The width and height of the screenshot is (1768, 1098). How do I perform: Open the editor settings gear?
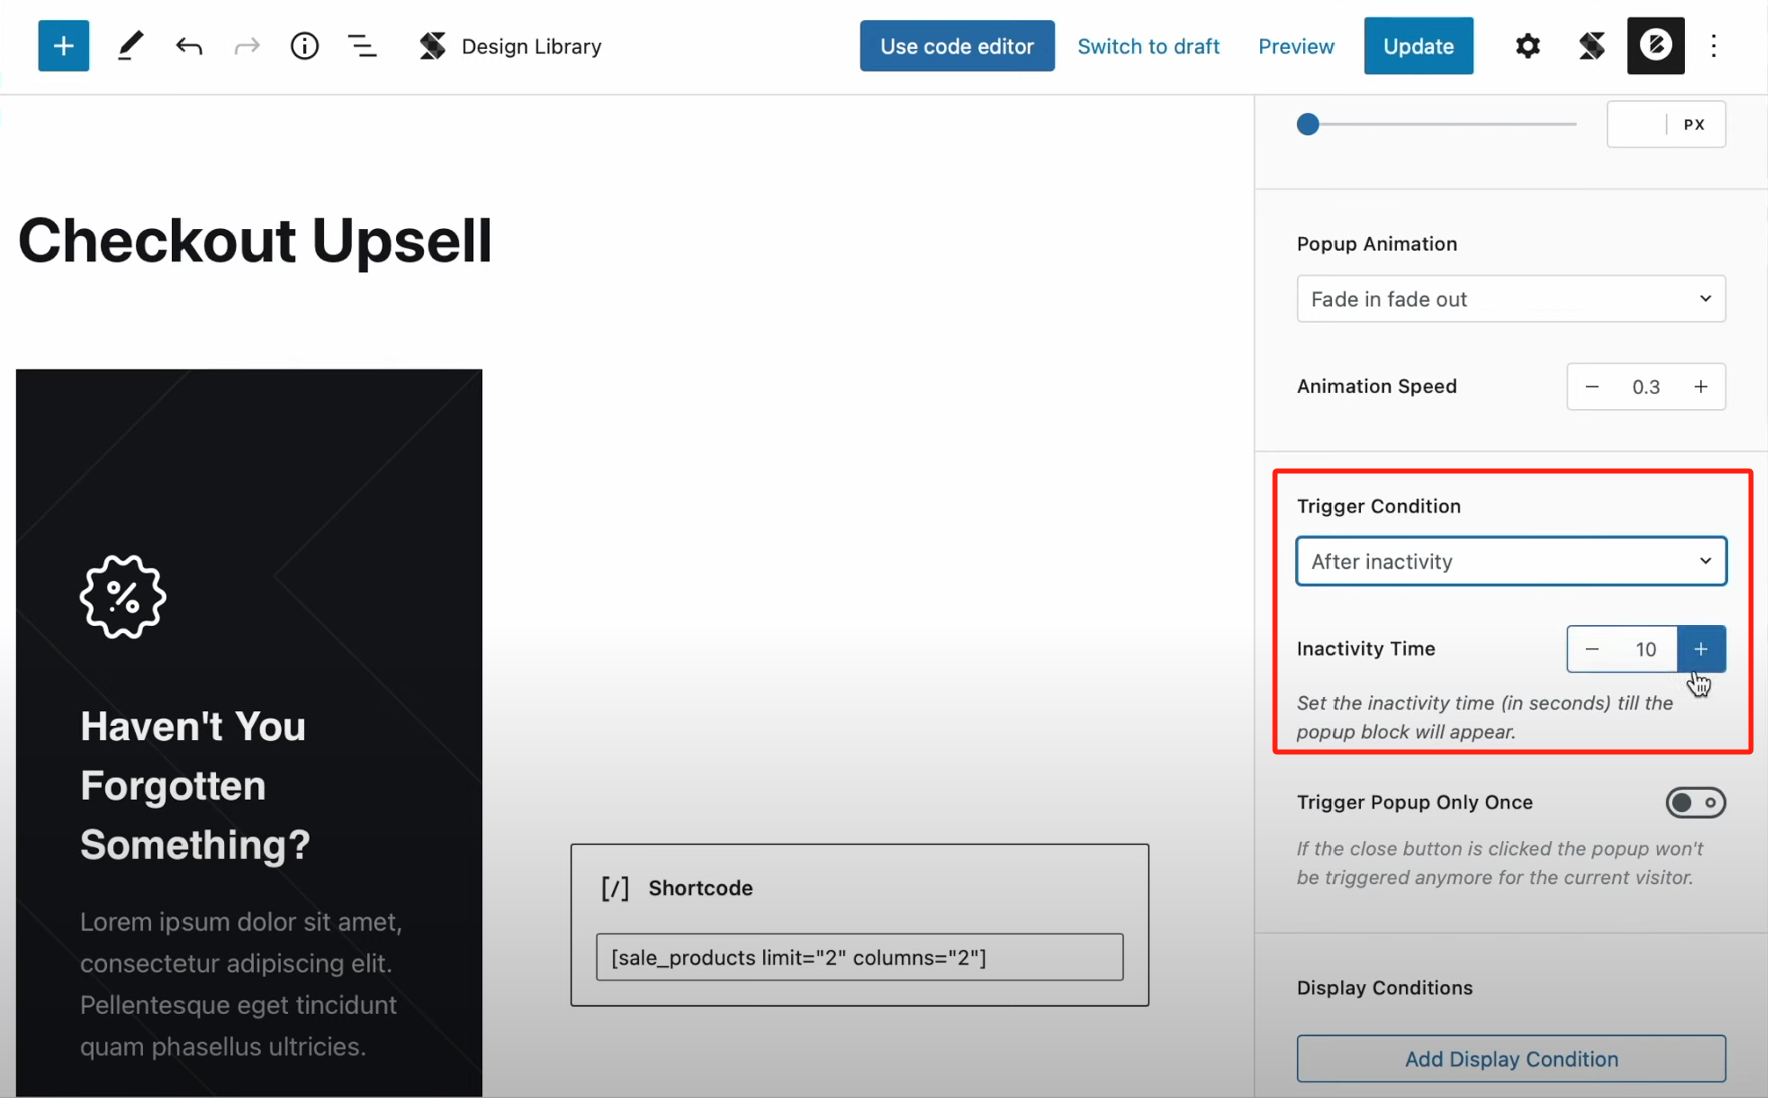tap(1527, 45)
